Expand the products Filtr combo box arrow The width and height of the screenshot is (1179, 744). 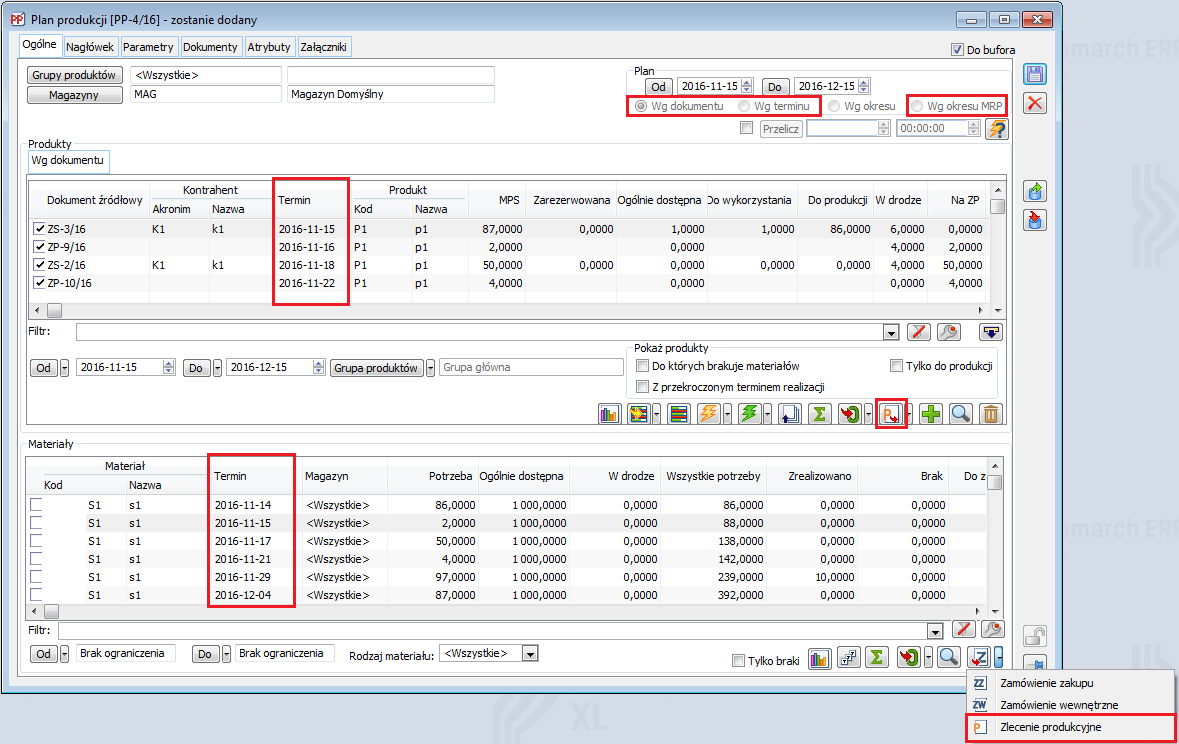891,332
